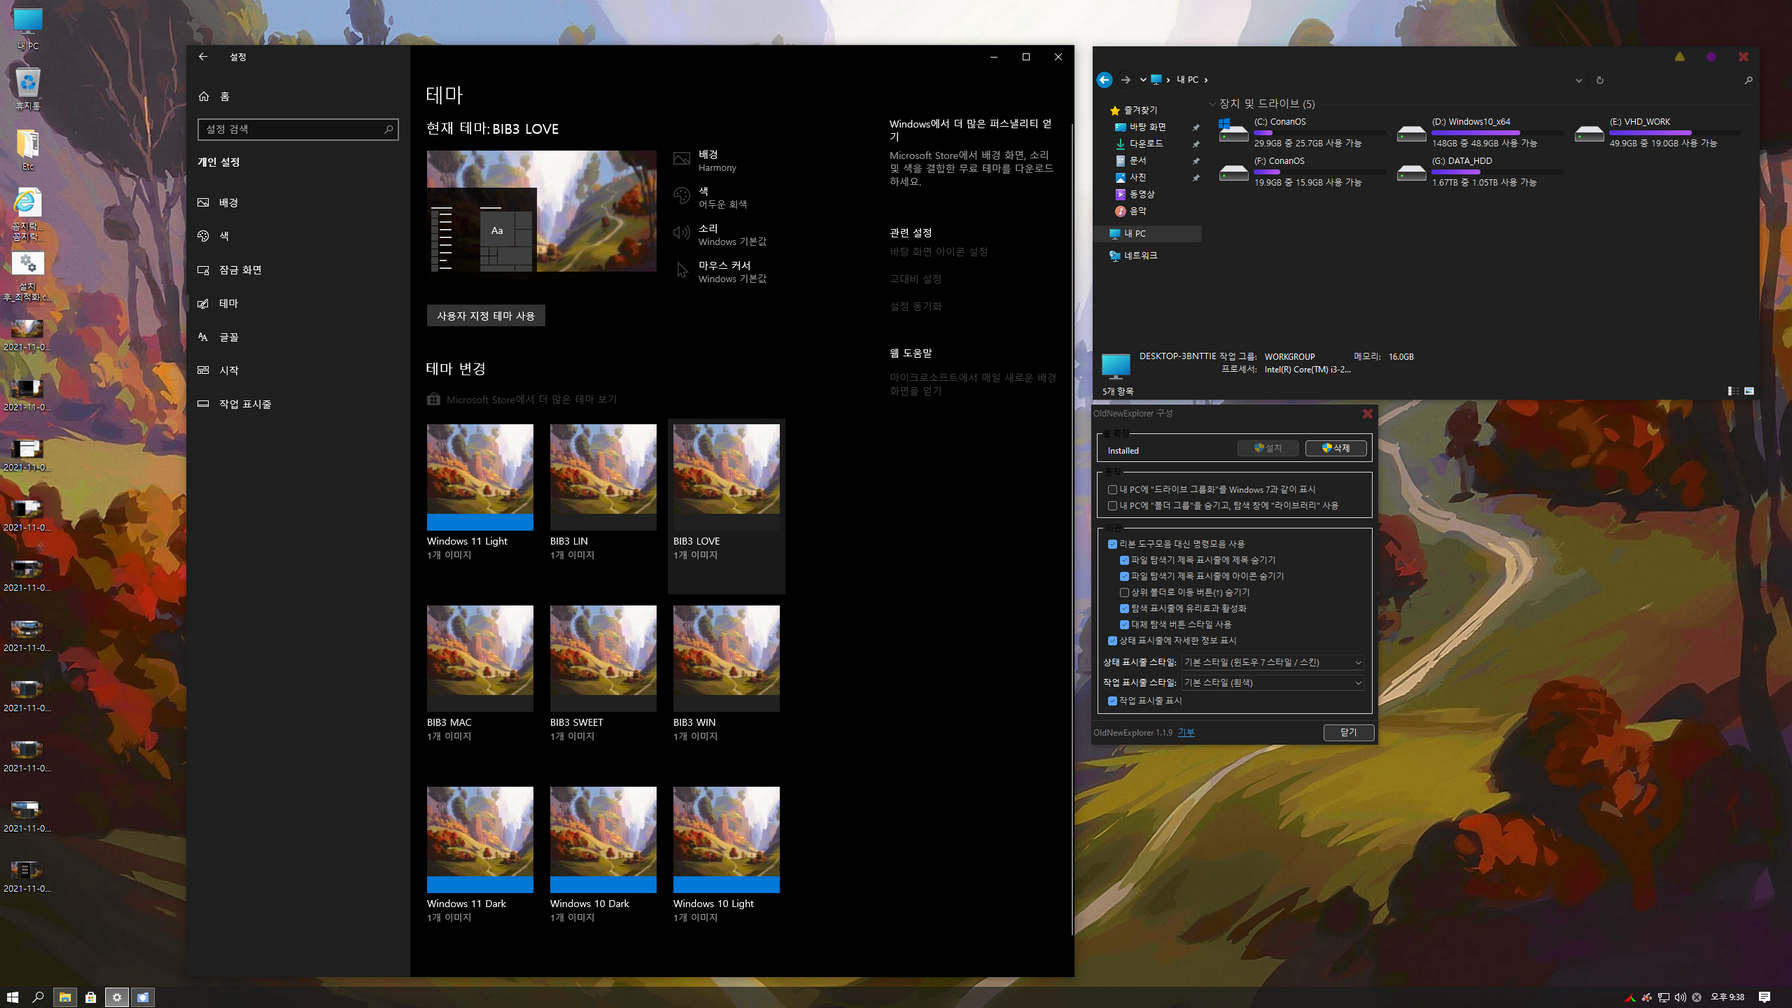The width and height of the screenshot is (1792, 1008).
Task: Toggle hide folder group, use libraries checkbox
Action: pyautogui.click(x=1112, y=506)
